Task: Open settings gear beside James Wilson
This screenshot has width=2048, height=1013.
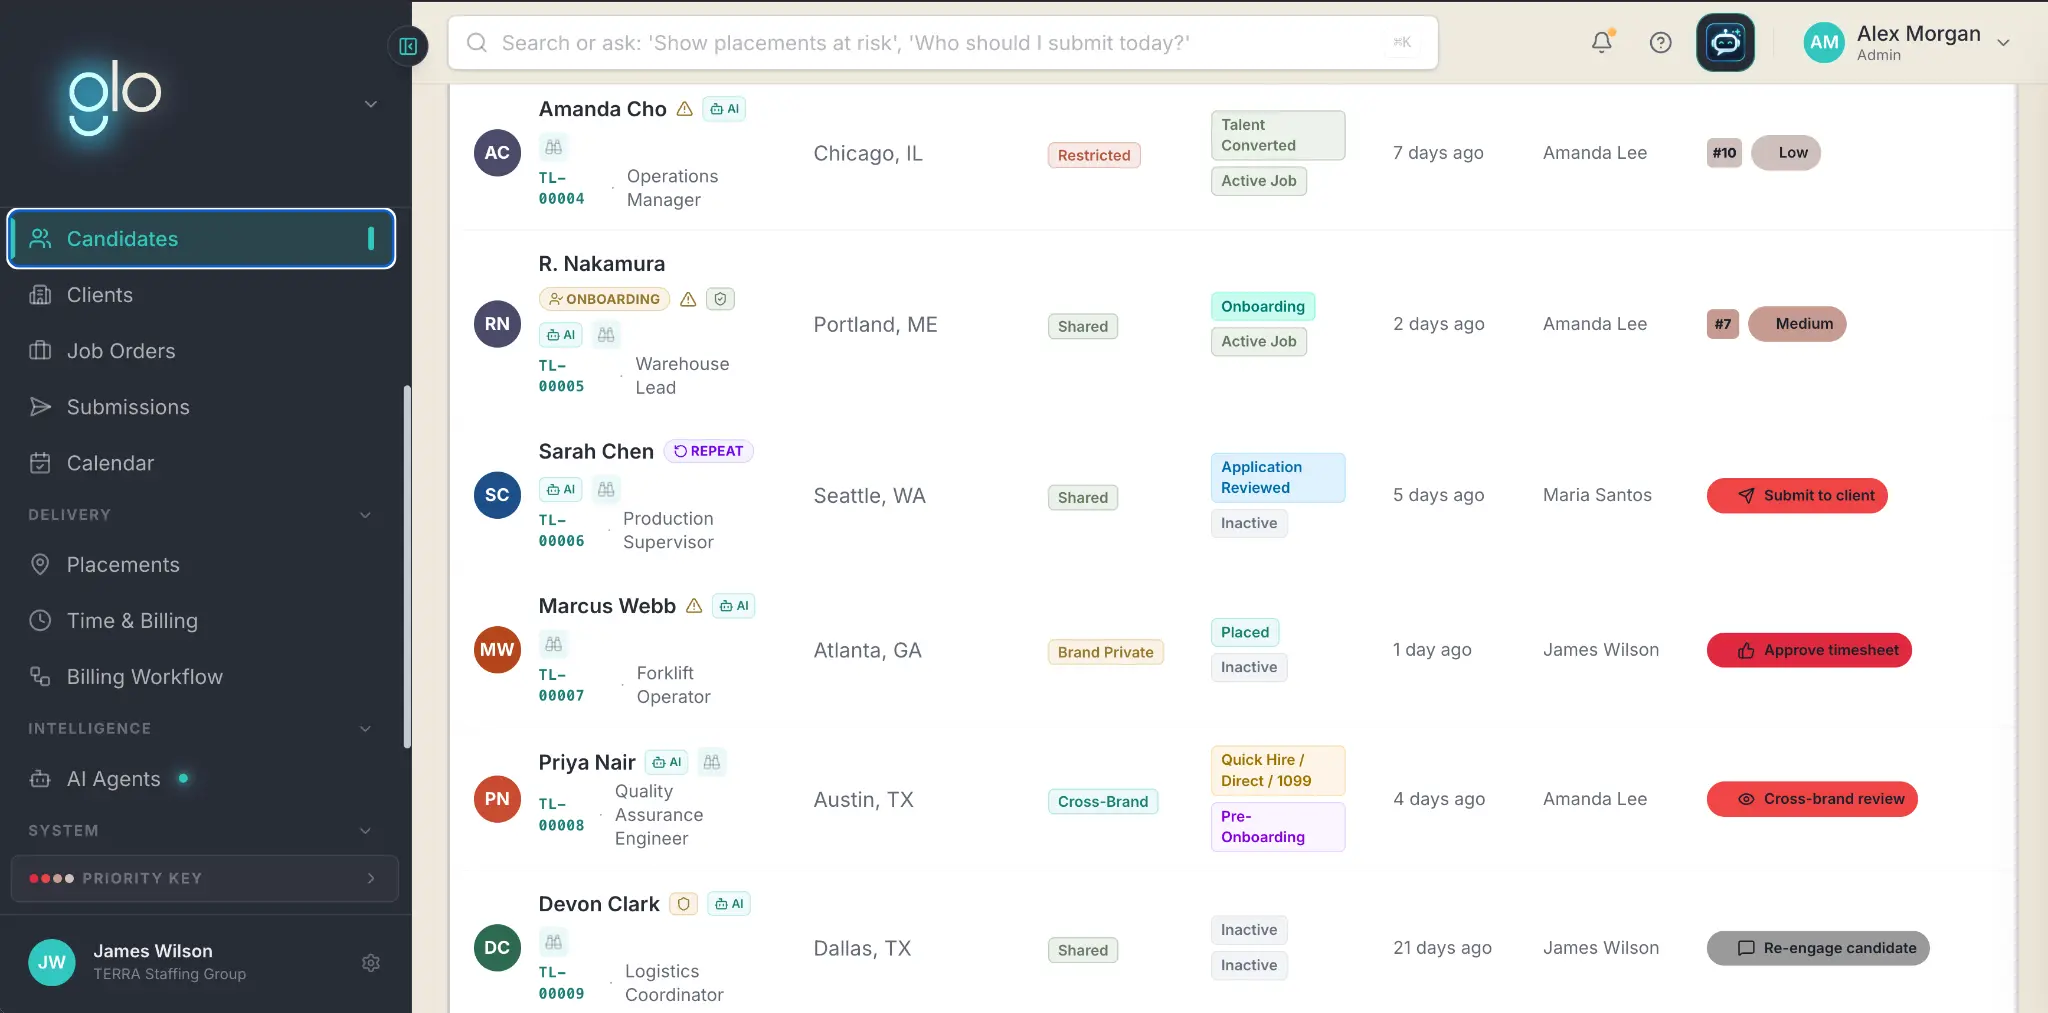Action: coord(371,962)
